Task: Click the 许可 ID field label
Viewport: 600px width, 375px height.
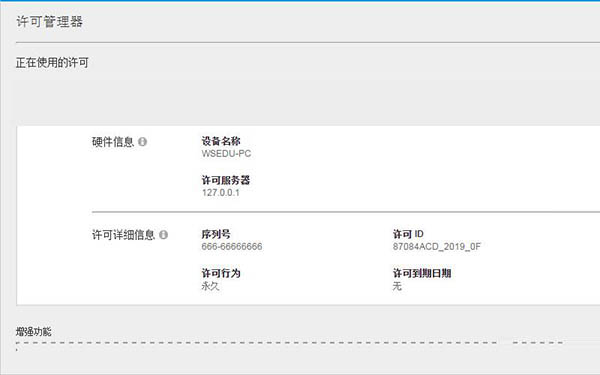Action: (x=408, y=234)
